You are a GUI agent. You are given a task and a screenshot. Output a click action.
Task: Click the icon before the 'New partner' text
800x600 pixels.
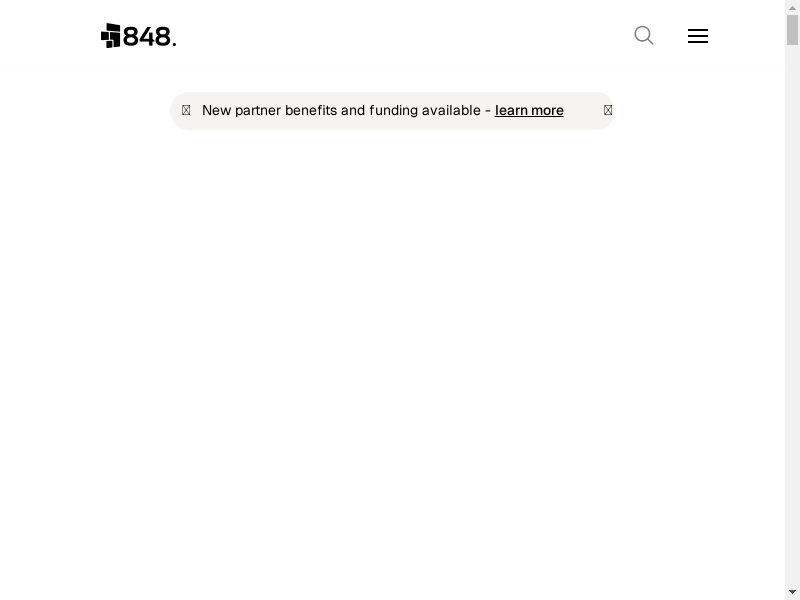pos(186,110)
